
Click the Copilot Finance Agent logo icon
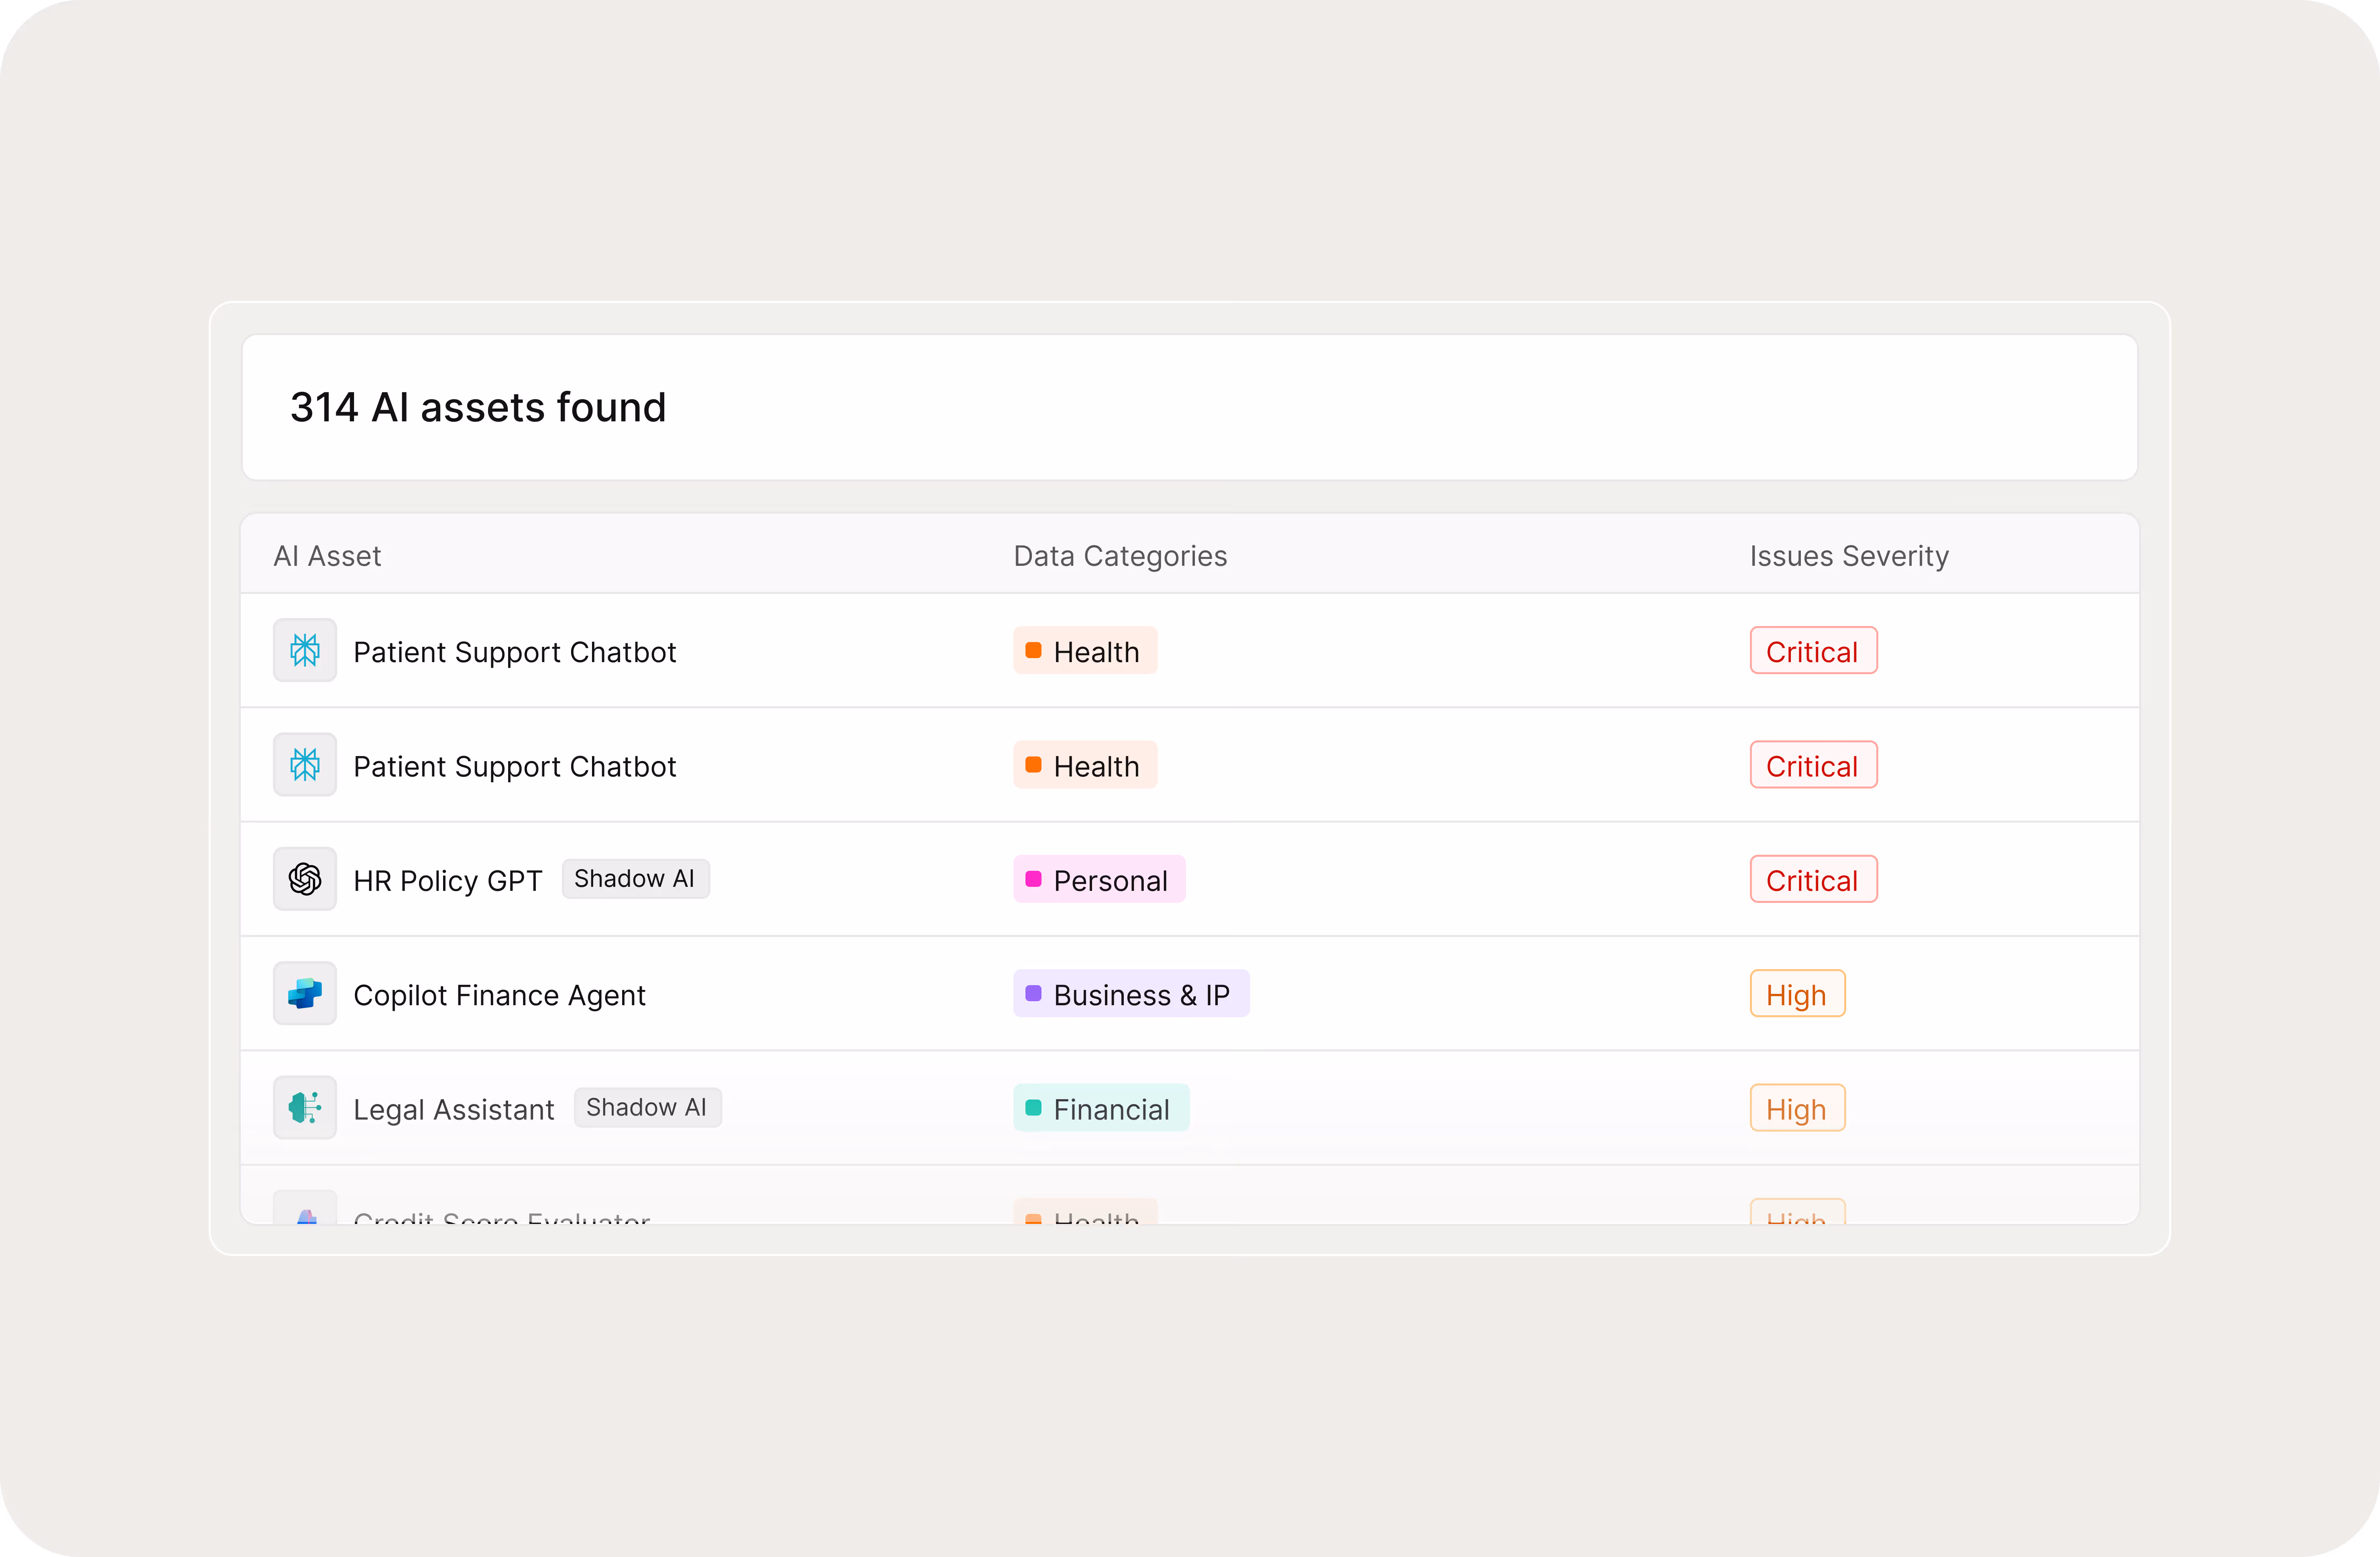pyautogui.click(x=305, y=993)
